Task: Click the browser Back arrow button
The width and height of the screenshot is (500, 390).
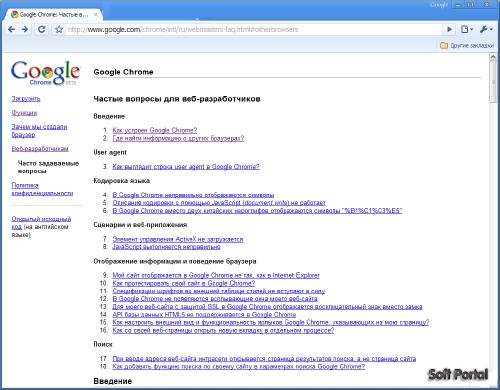Action: point(11,29)
